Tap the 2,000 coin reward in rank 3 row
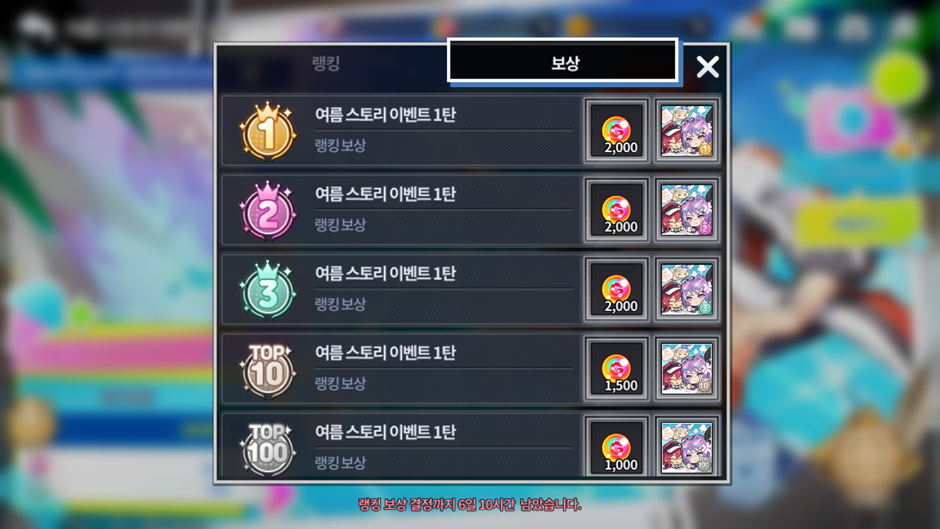The height and width of the screenshot is (529, 940). pyautogui.click(x=617, y=289)
